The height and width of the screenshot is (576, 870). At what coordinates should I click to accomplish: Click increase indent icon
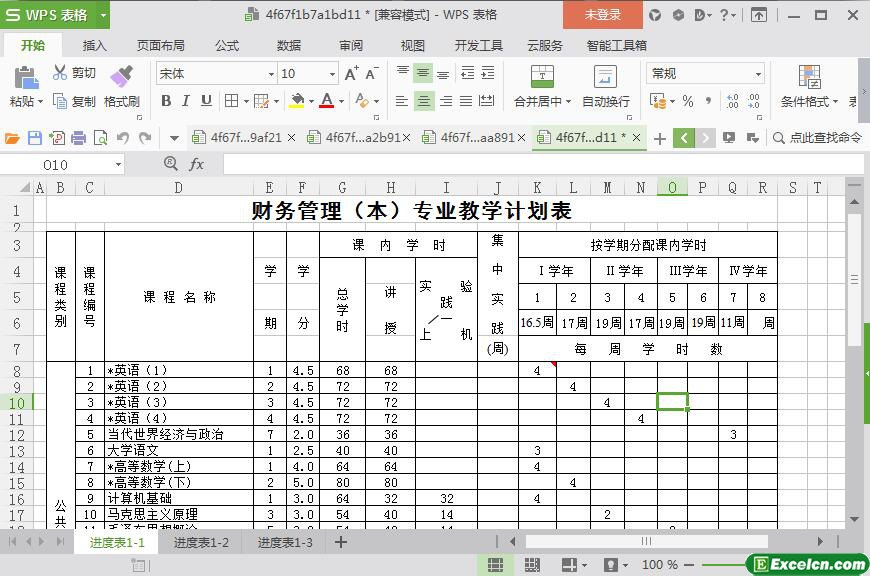click(488, 72)
